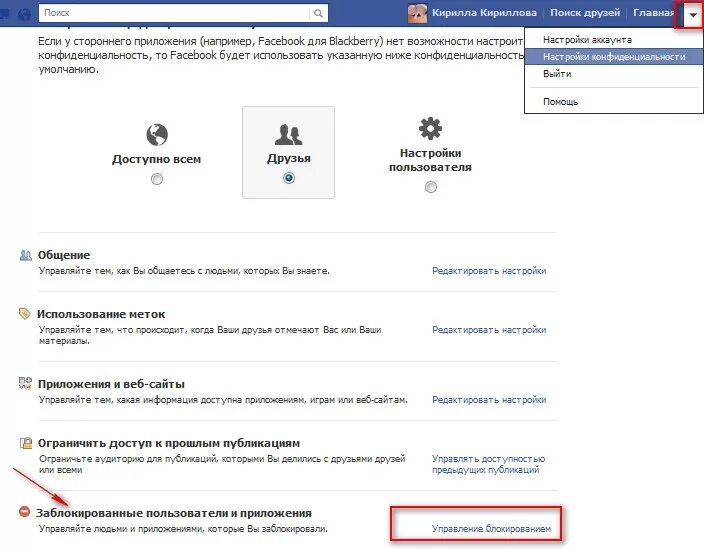Click the Заблокированные пользователи и приложения heading

pos(174,513)
